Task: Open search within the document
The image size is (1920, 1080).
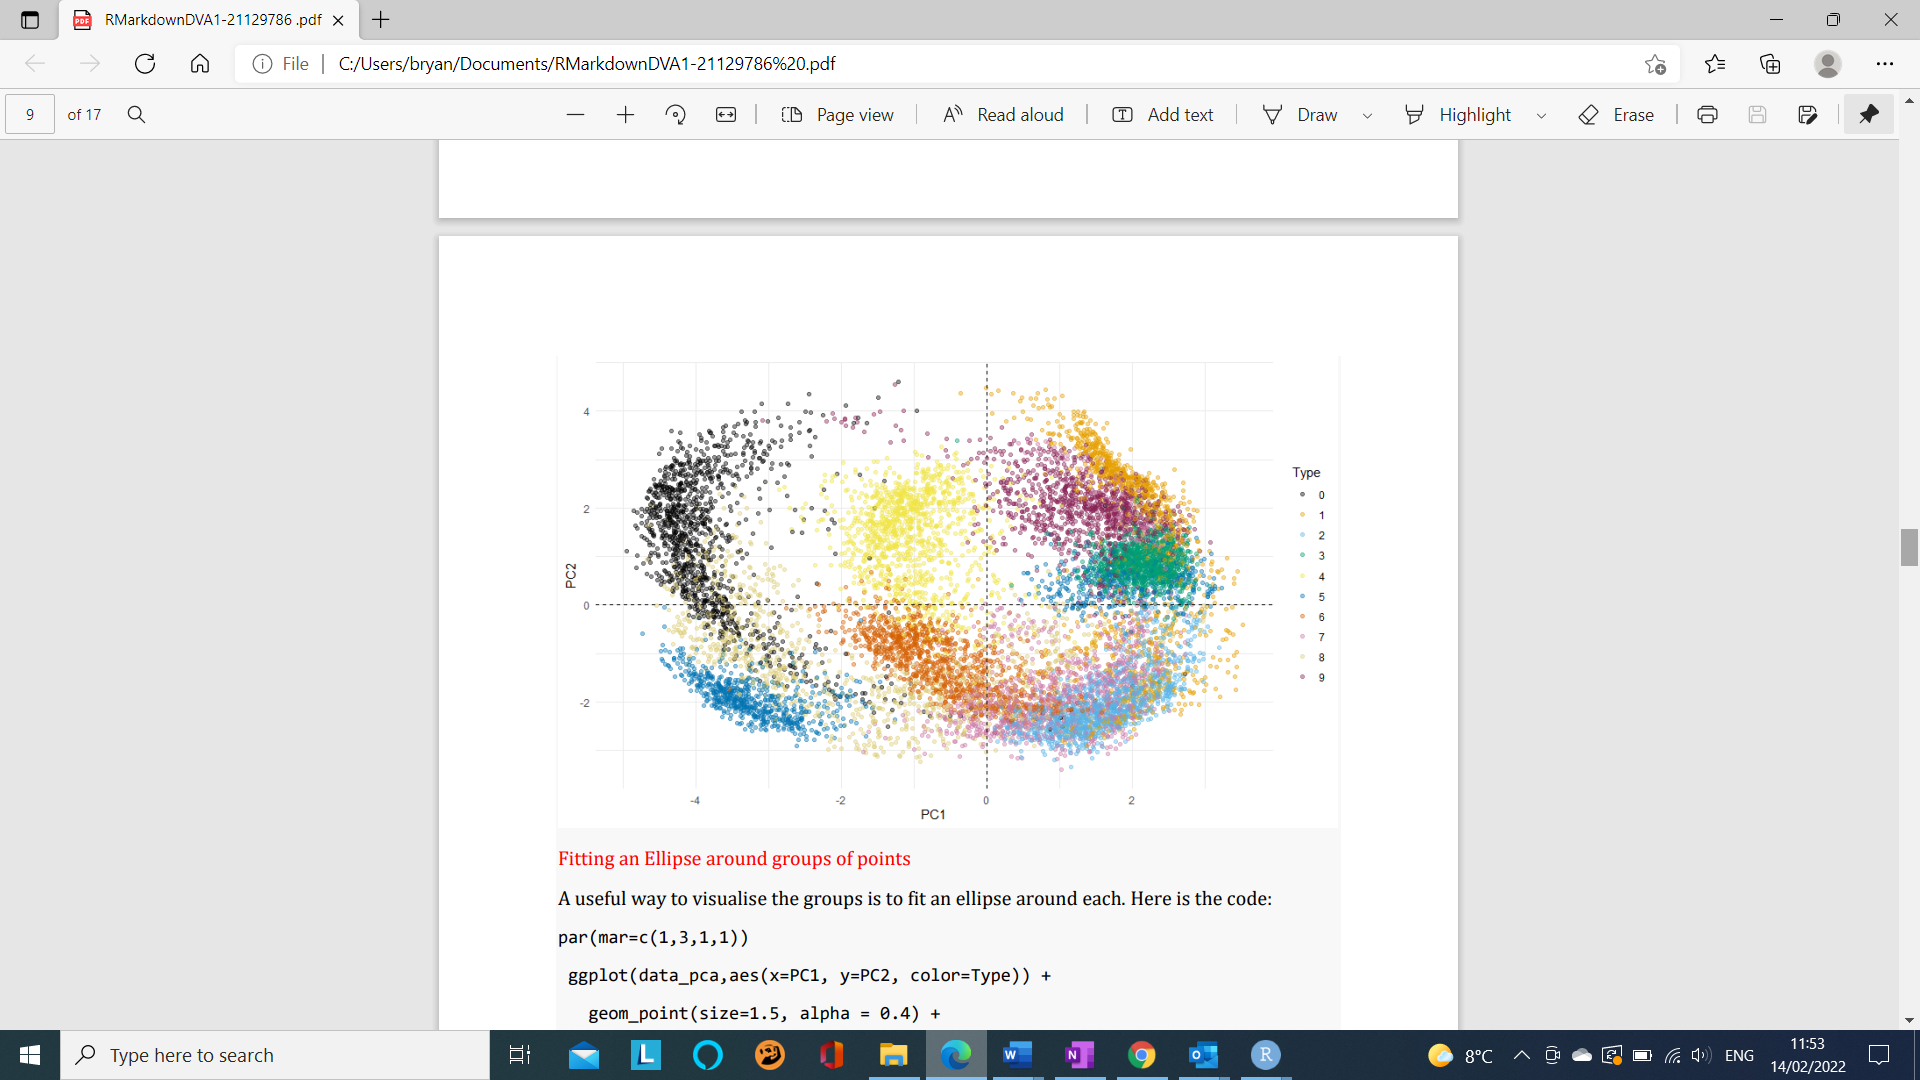Action: [137, 114]
